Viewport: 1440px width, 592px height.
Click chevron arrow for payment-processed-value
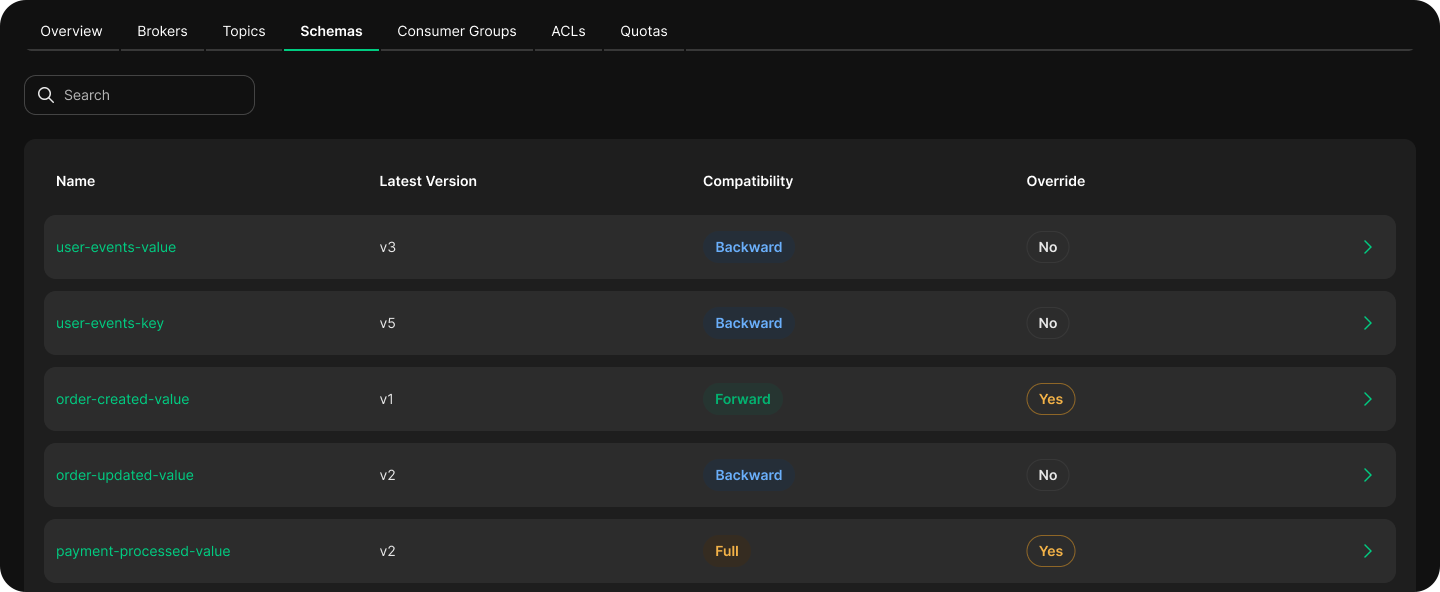[1368, 551]
